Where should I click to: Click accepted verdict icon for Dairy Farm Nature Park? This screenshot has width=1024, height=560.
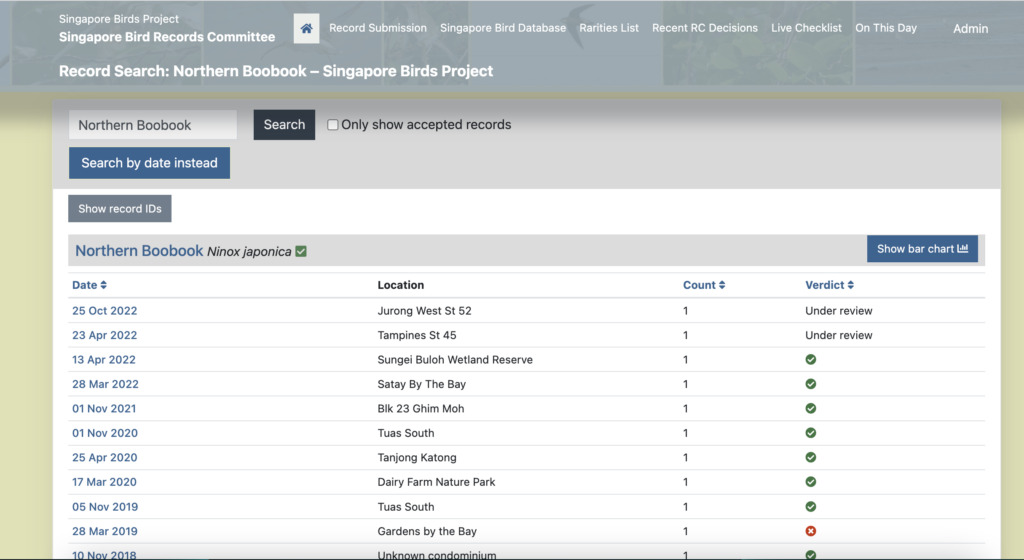811,482
